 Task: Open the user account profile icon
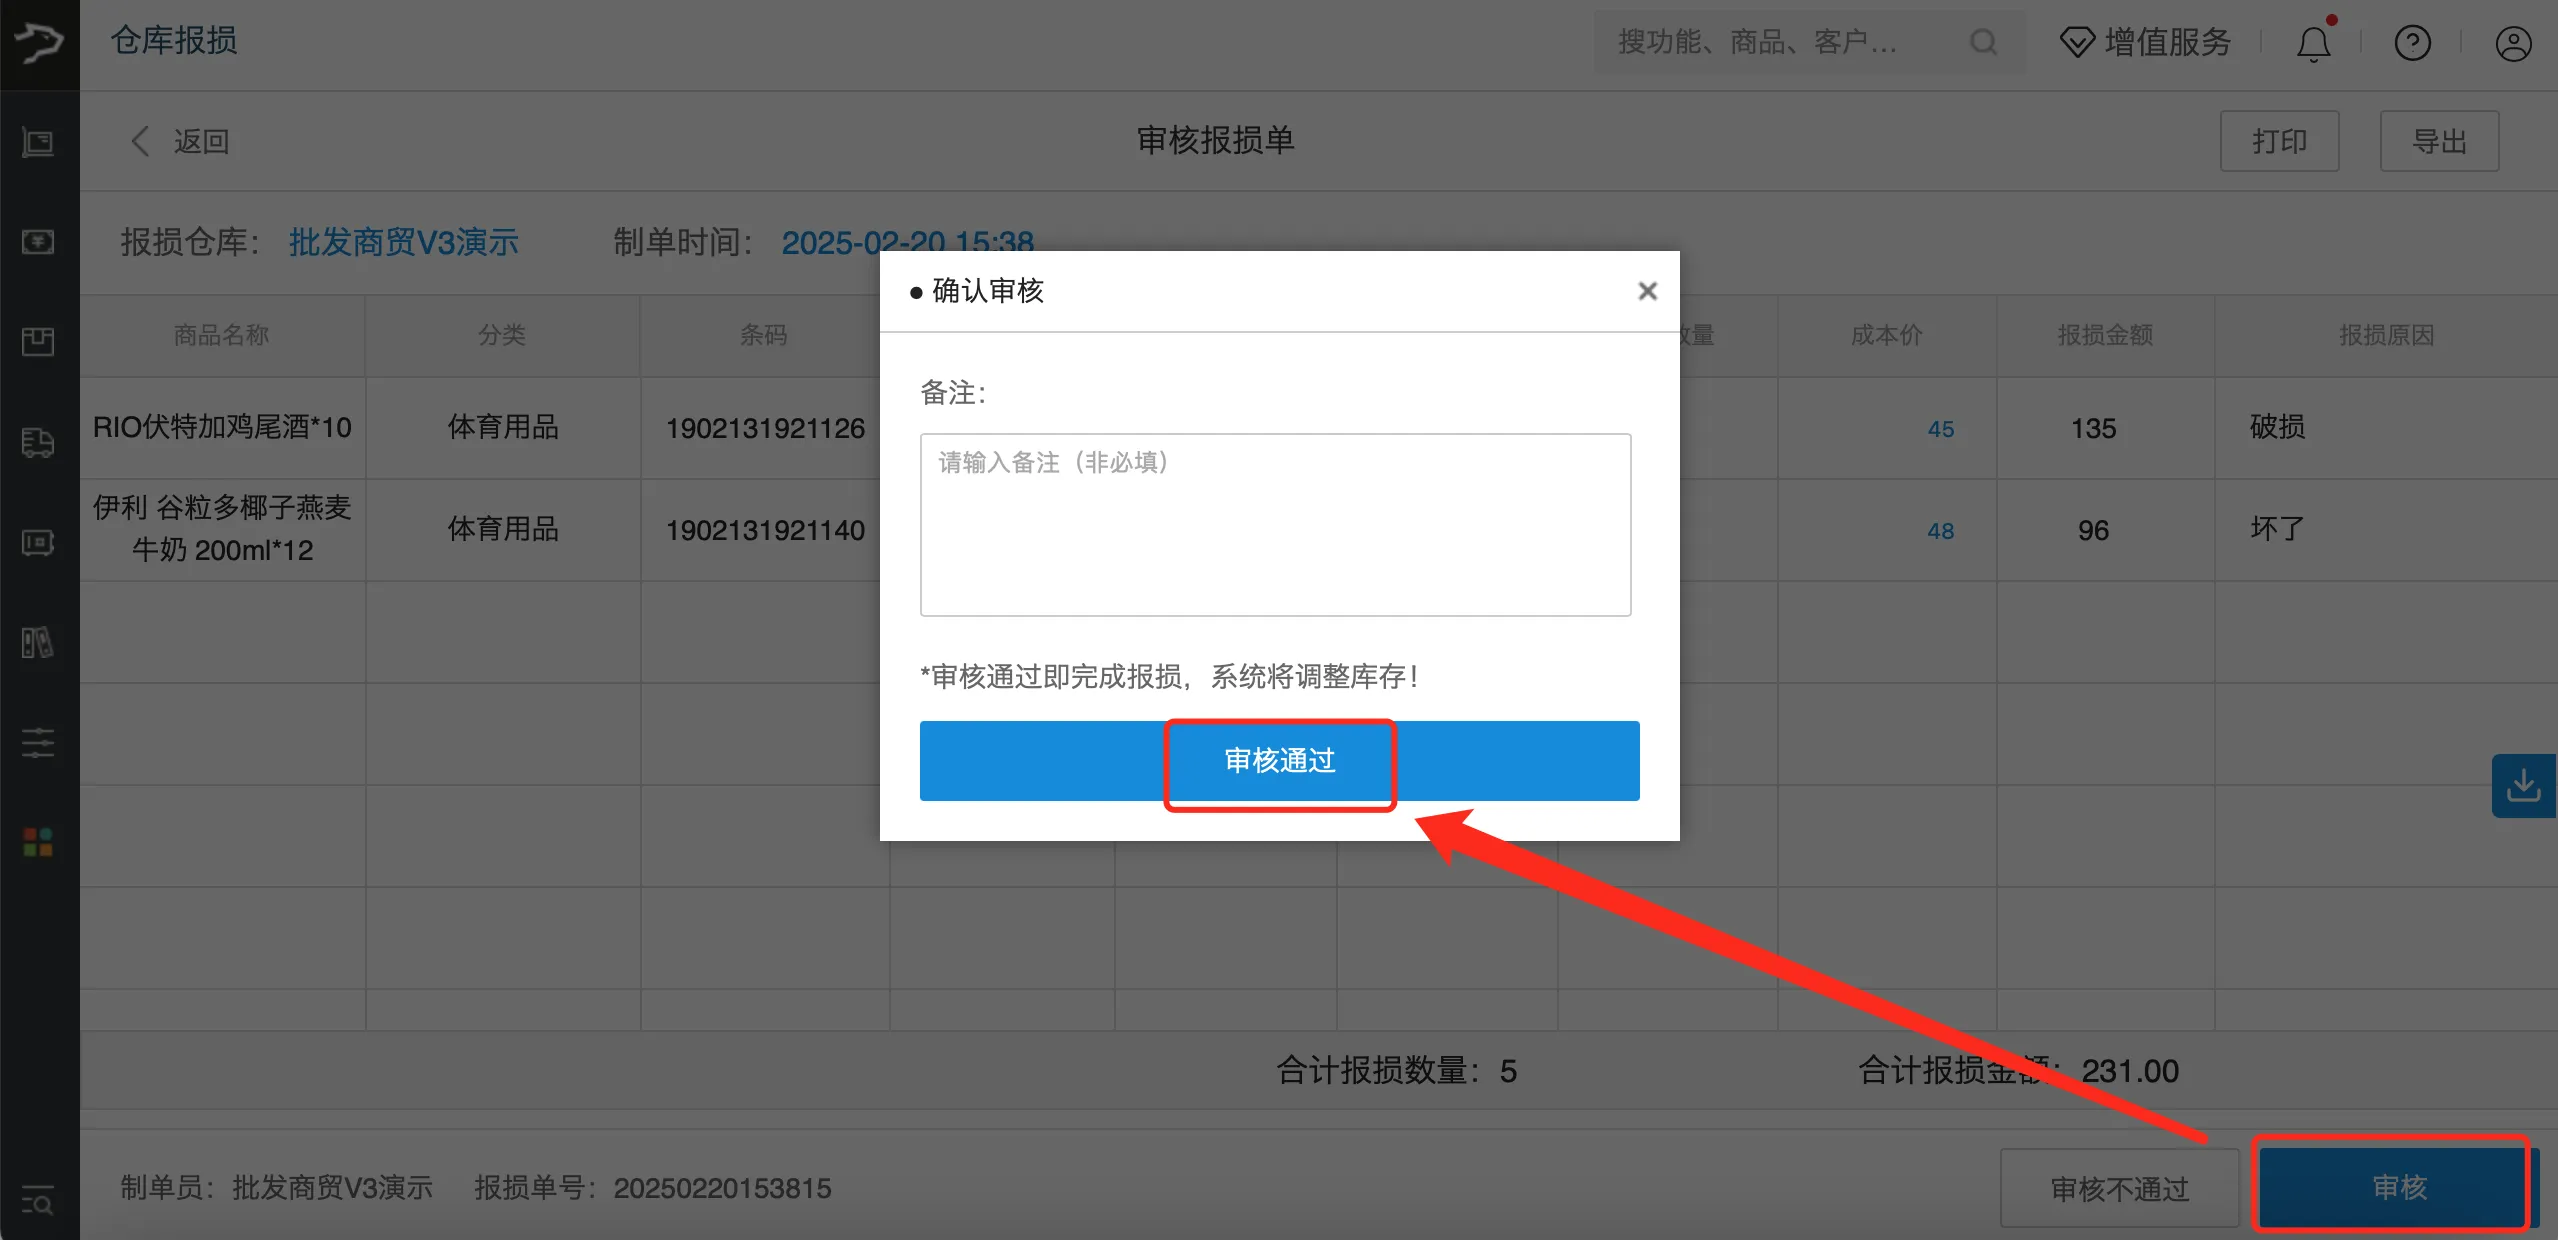(x=2512, y=43)
